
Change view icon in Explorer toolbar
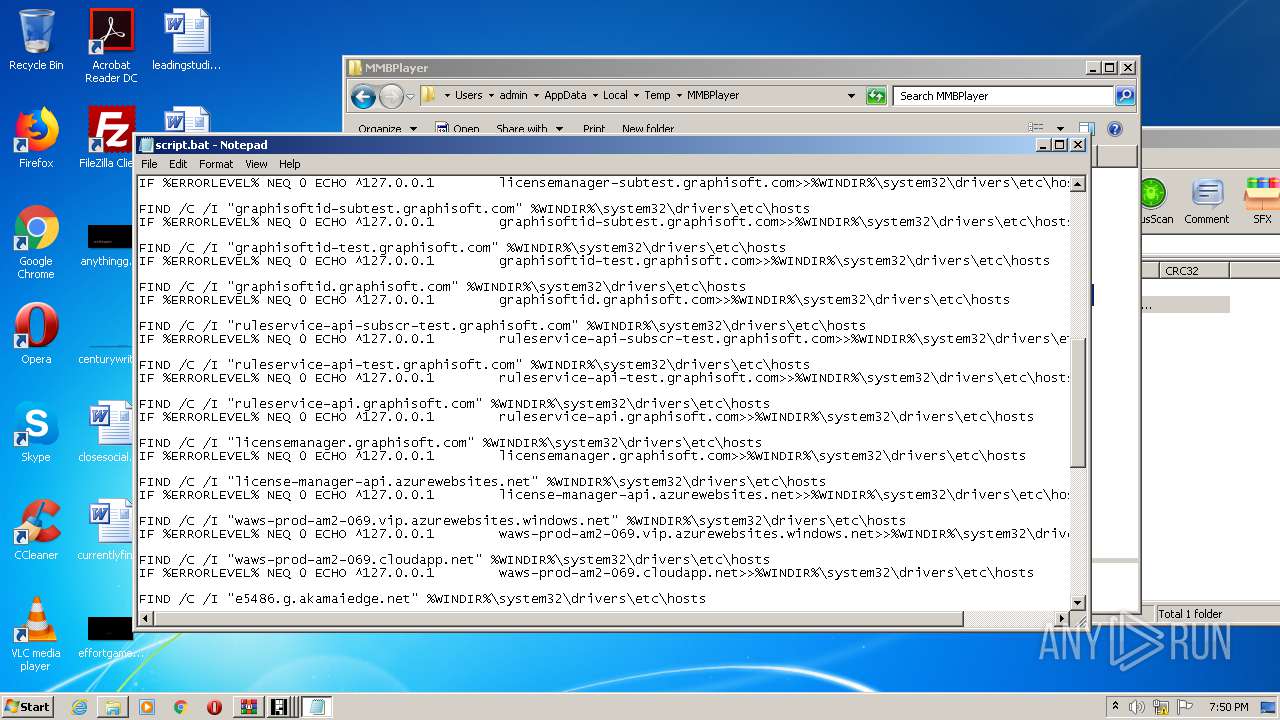(1036, 129)
